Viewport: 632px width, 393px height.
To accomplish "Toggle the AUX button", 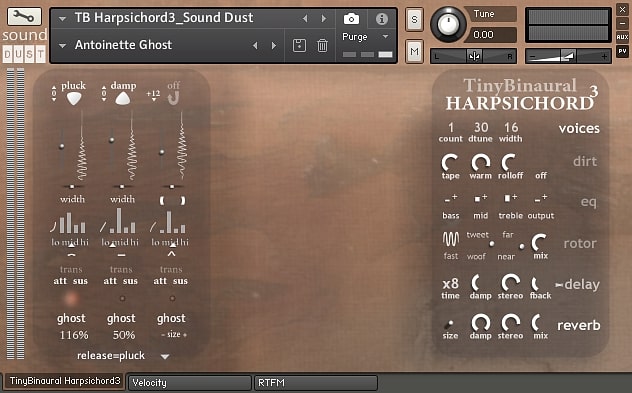I will tap(622, 37).
